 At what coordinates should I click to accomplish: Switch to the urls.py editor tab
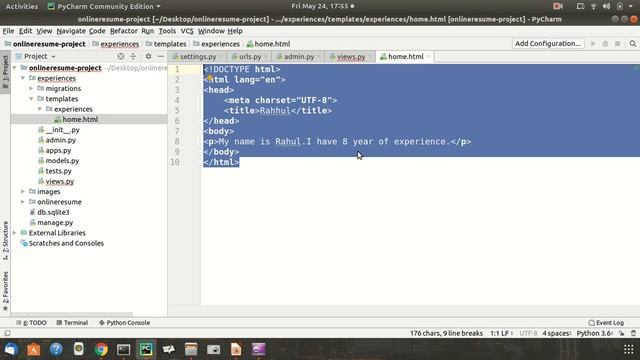click(249, 57)
